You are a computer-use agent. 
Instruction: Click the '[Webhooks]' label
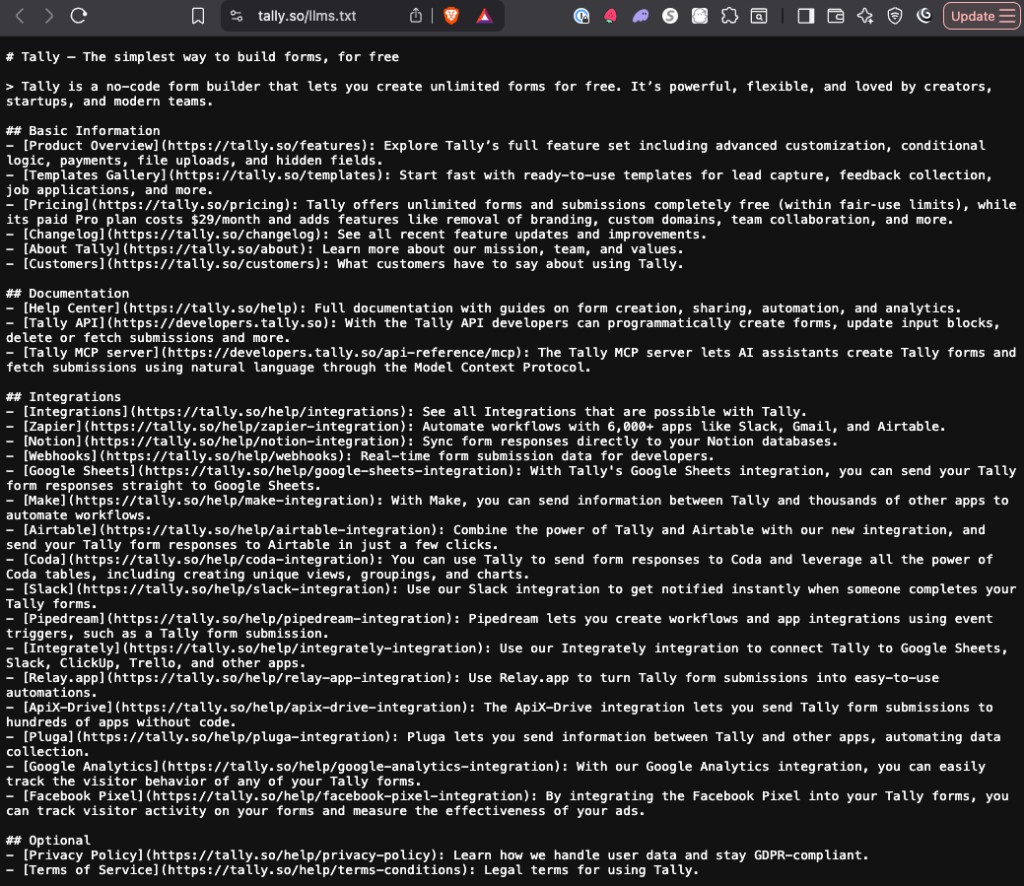point(60,456)
